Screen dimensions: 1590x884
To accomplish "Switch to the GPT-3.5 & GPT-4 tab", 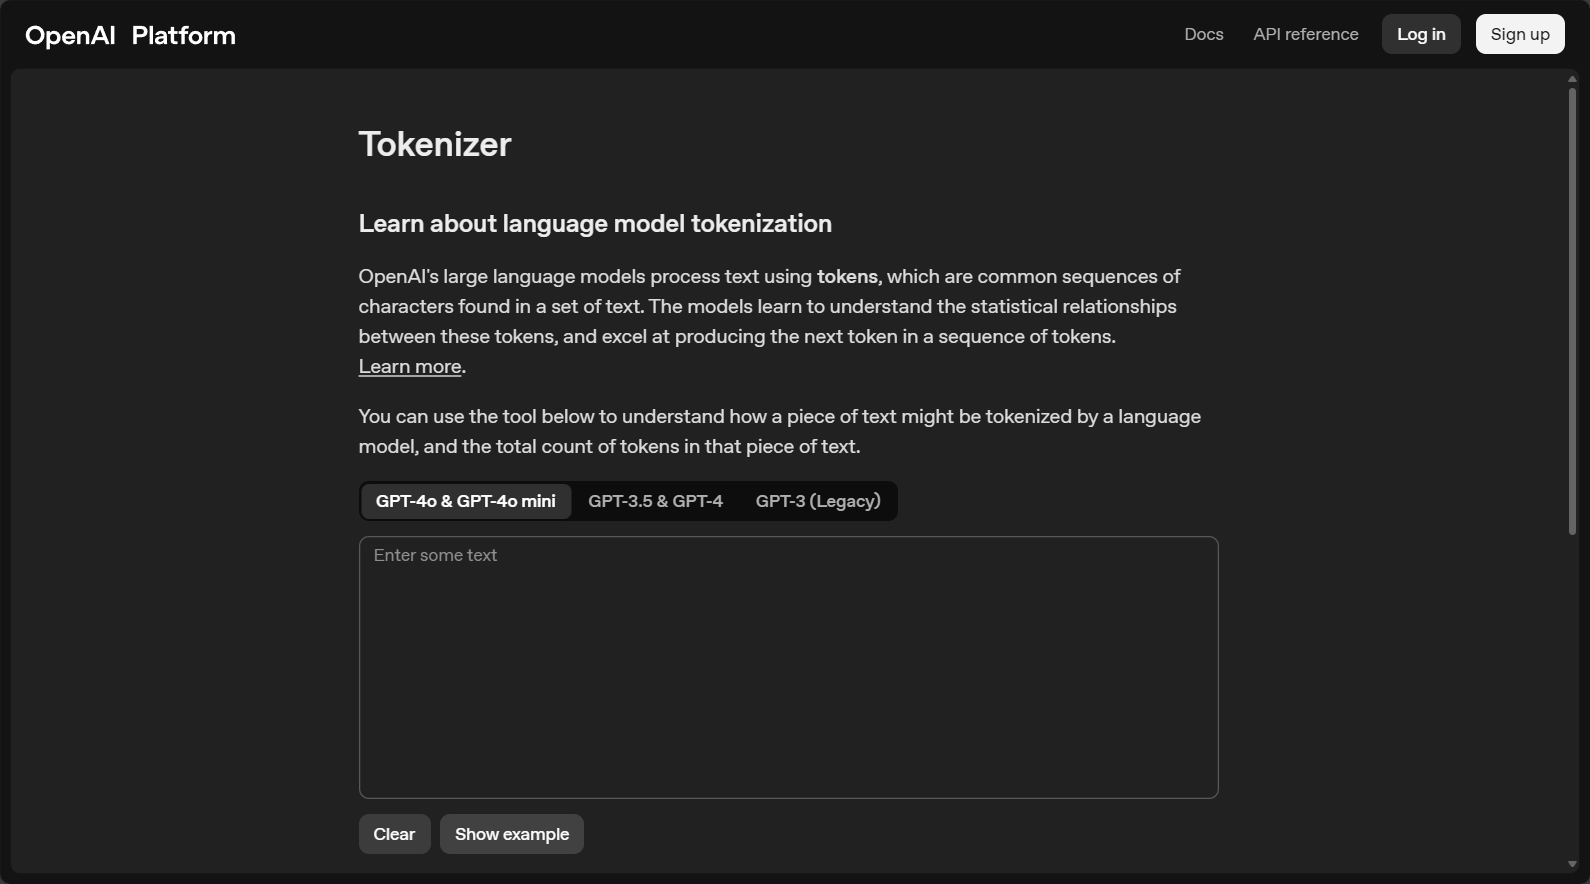I will [x=655, y=501].
